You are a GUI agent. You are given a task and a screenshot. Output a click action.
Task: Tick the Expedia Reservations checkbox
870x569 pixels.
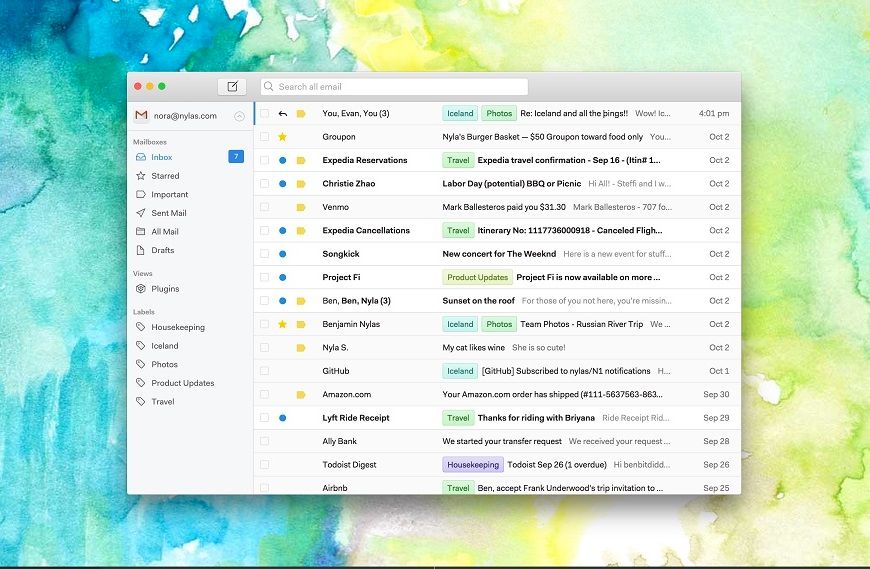[x=265, y=160]
